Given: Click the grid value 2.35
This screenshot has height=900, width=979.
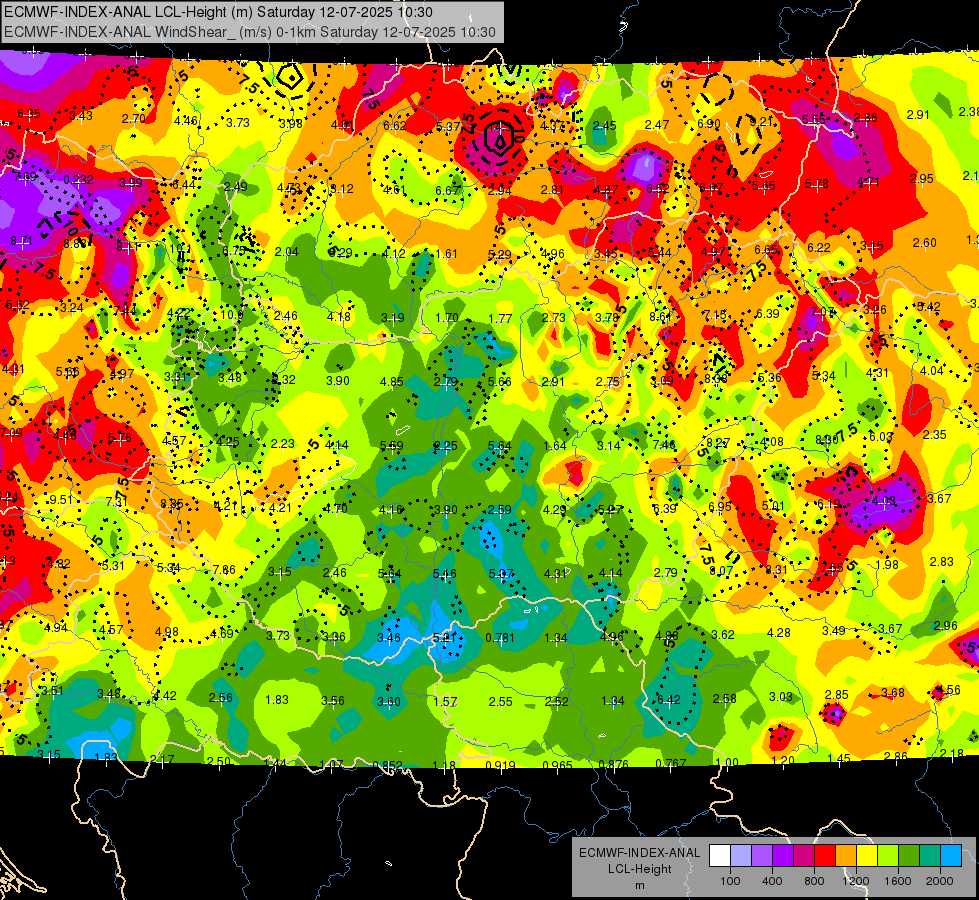Looking at the screenshot, I should click(935, 434).
